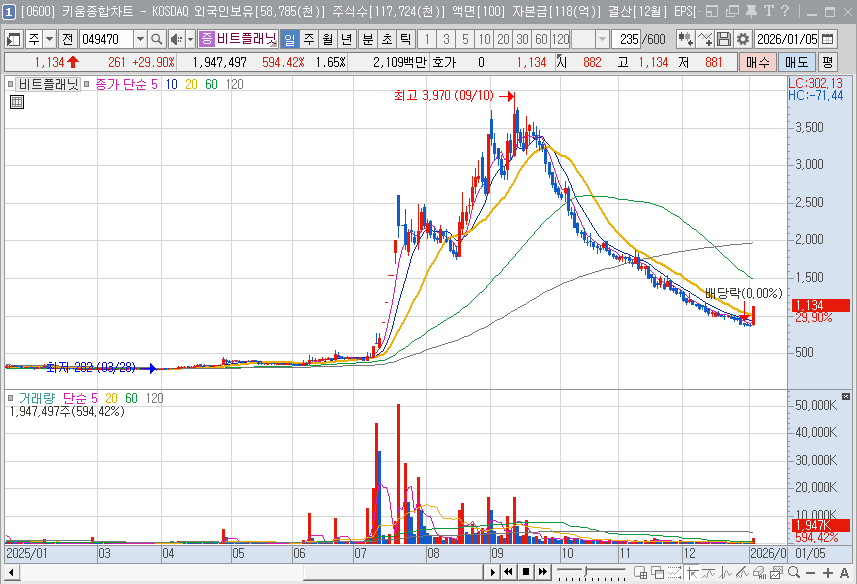857x584 pixels.
Task: Select the 10 interval preset
Action: (485, 39)
